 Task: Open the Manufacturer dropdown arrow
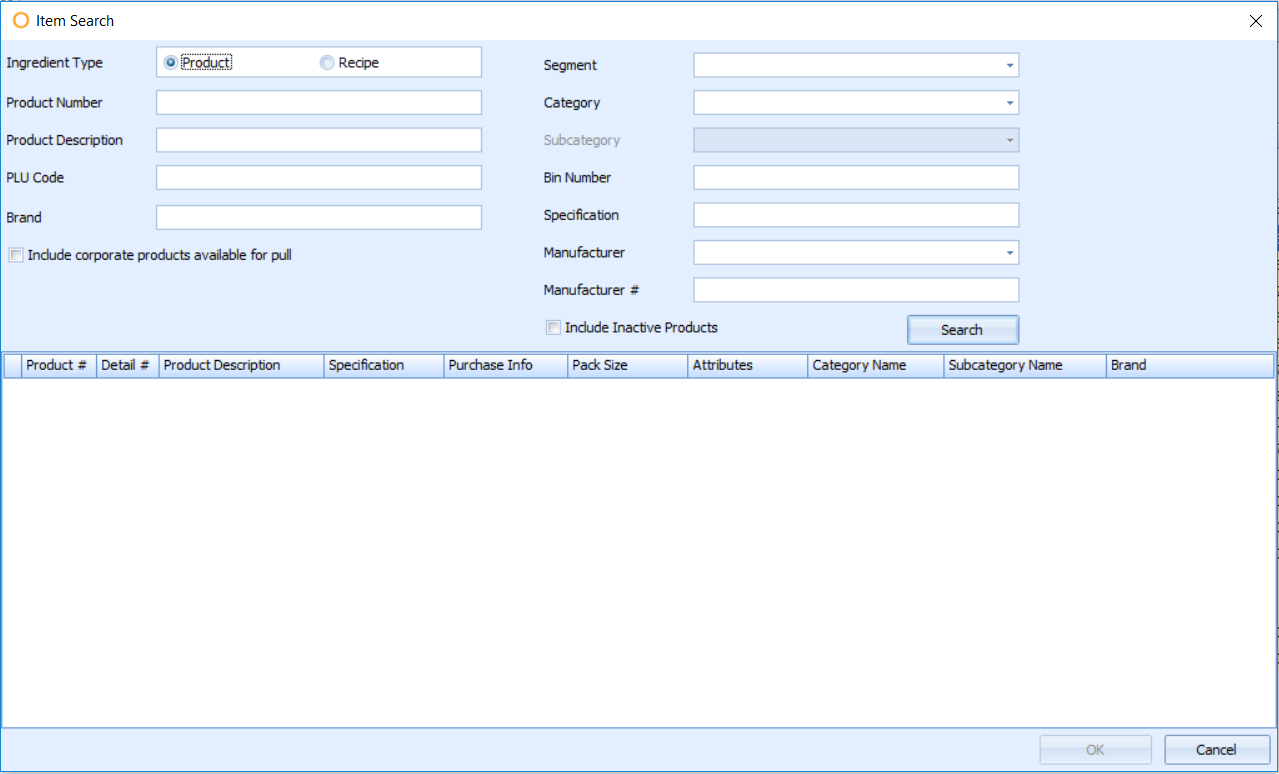pos(1009,253)
